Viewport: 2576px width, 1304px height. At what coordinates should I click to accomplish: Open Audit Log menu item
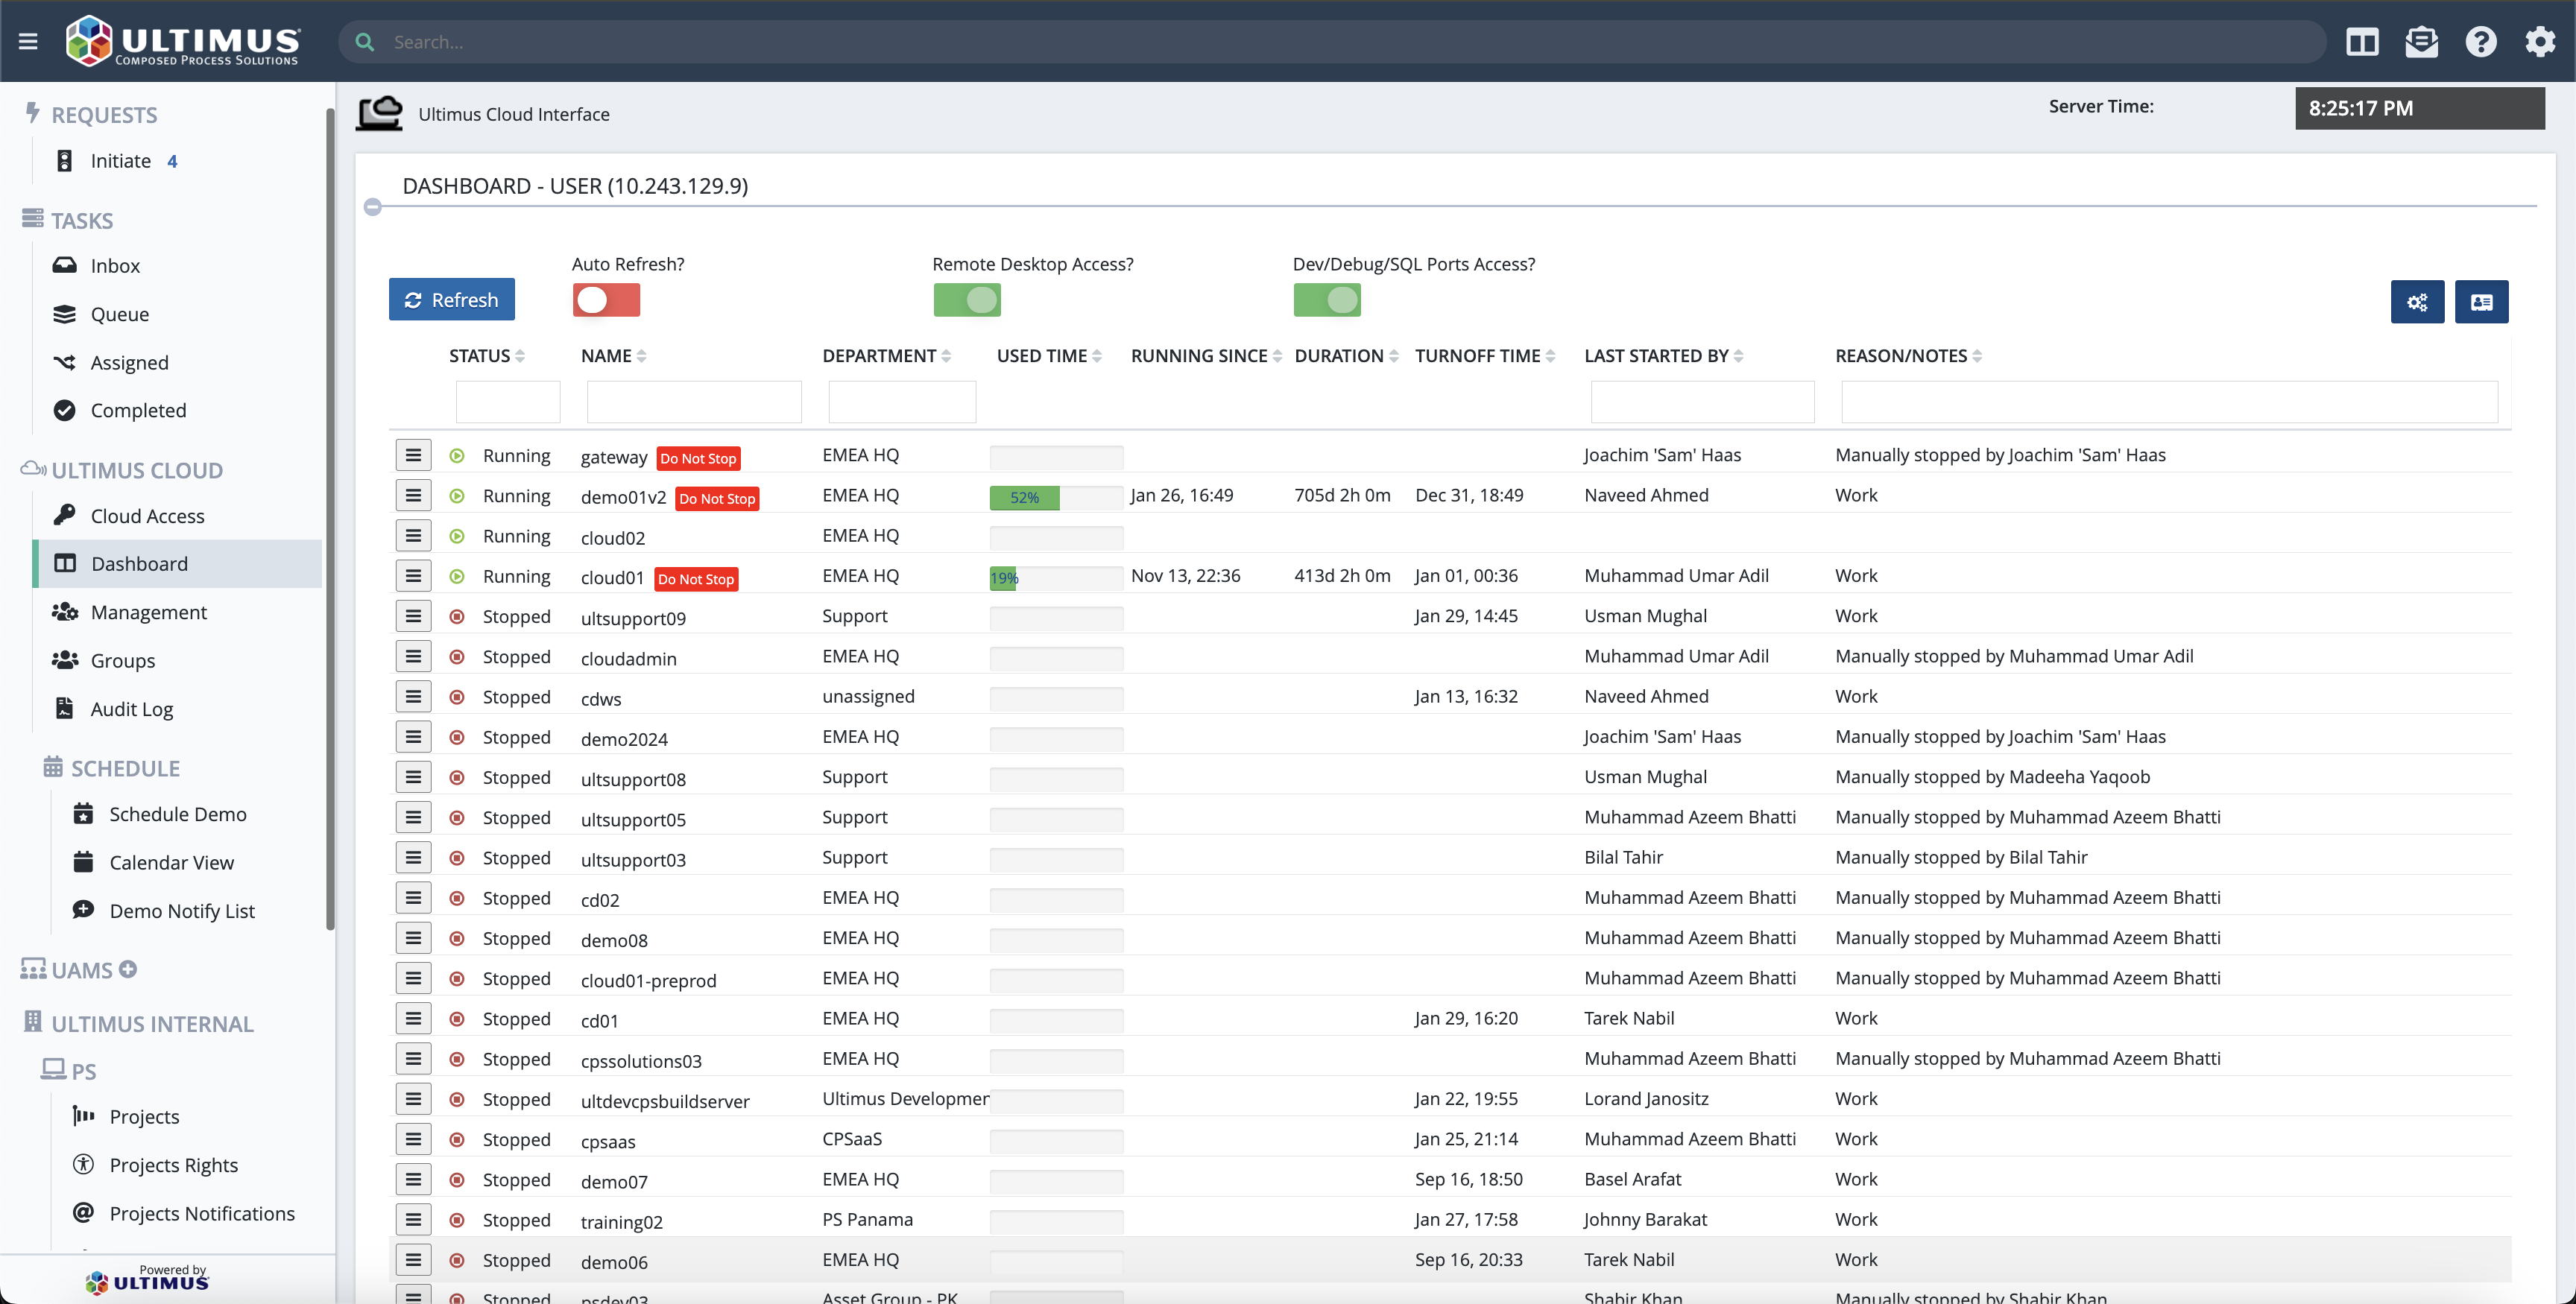(131, 709)
